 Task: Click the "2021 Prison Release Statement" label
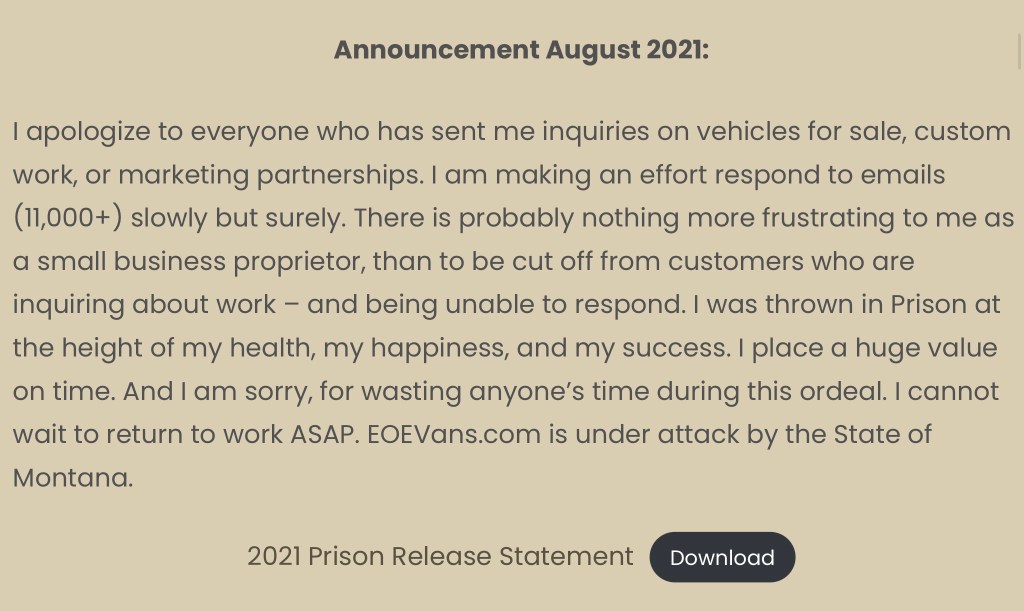(x=440, y=556)
